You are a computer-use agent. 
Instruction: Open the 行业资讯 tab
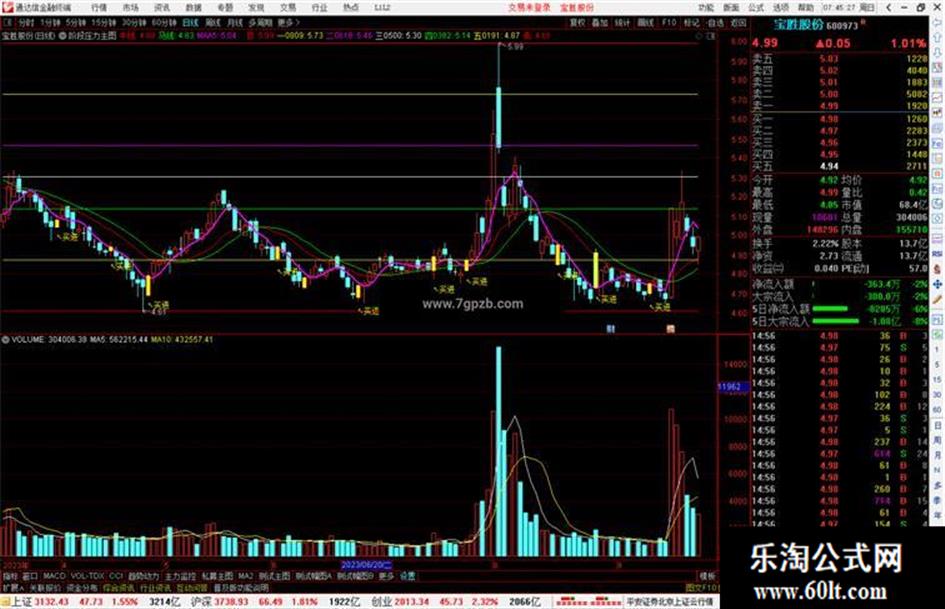pos(155,587)
